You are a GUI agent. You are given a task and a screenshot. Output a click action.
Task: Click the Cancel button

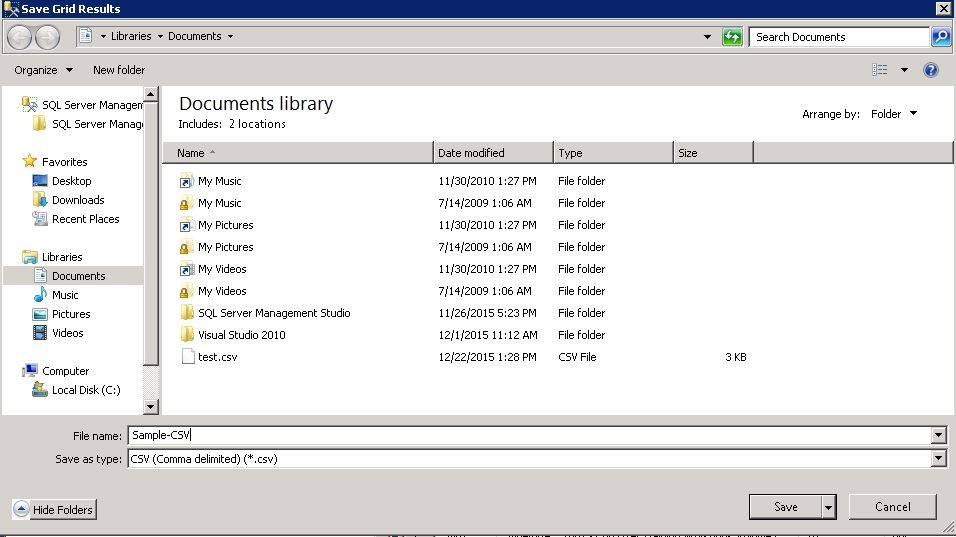(x=893, y=507)
